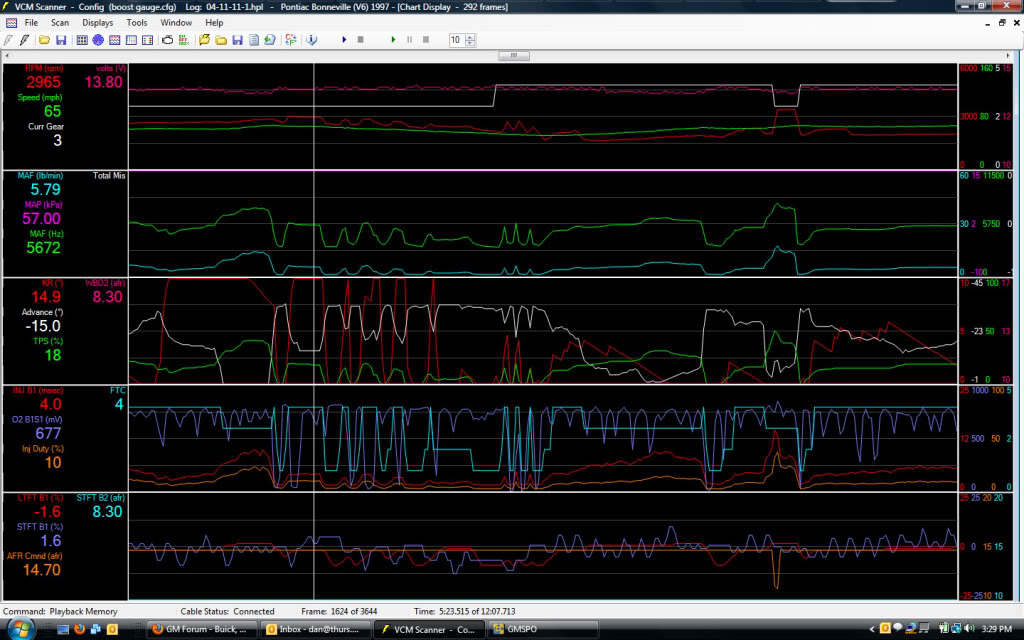Switch to Inbox mail taskbar window
This screenshot has height=640, width=1024.
(315, 629)
